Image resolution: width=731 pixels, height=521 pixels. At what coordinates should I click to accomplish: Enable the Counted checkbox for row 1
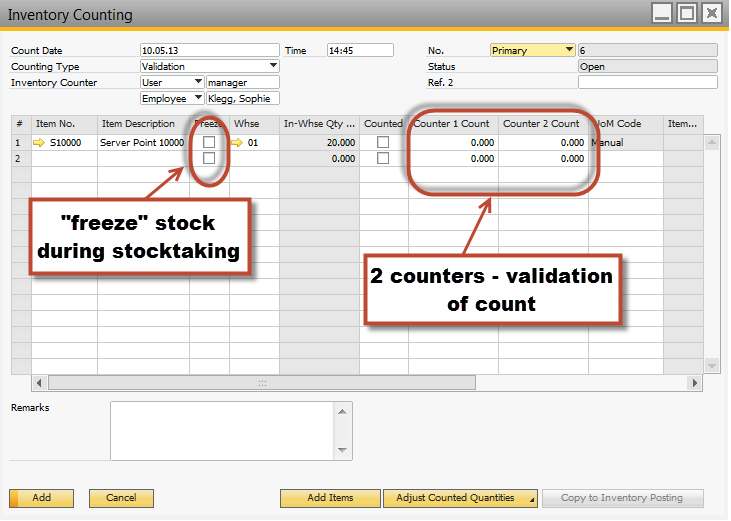click(x=383, y=143)
